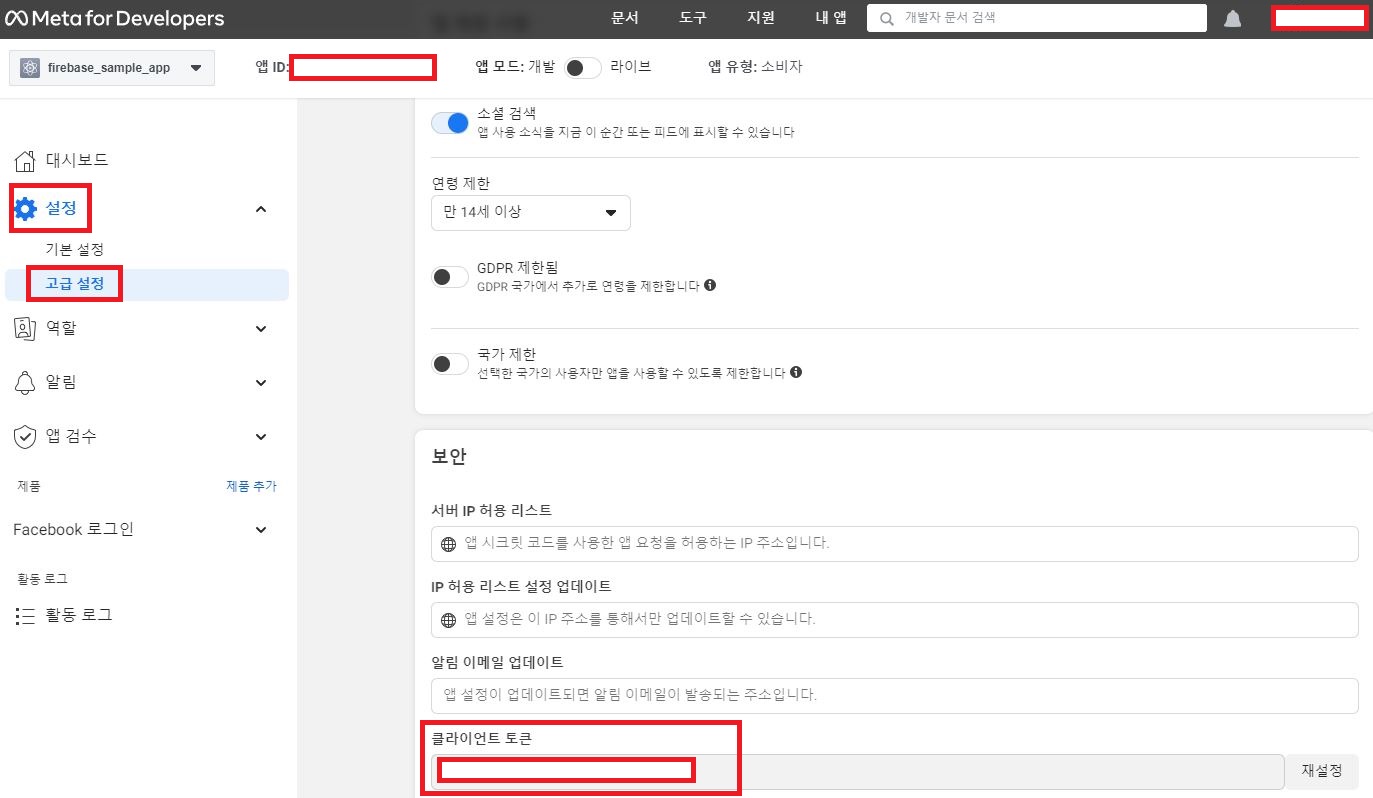The image size is (1373, 798).
Task: Open the 내 앱 top menu
Action: point(830,18)
